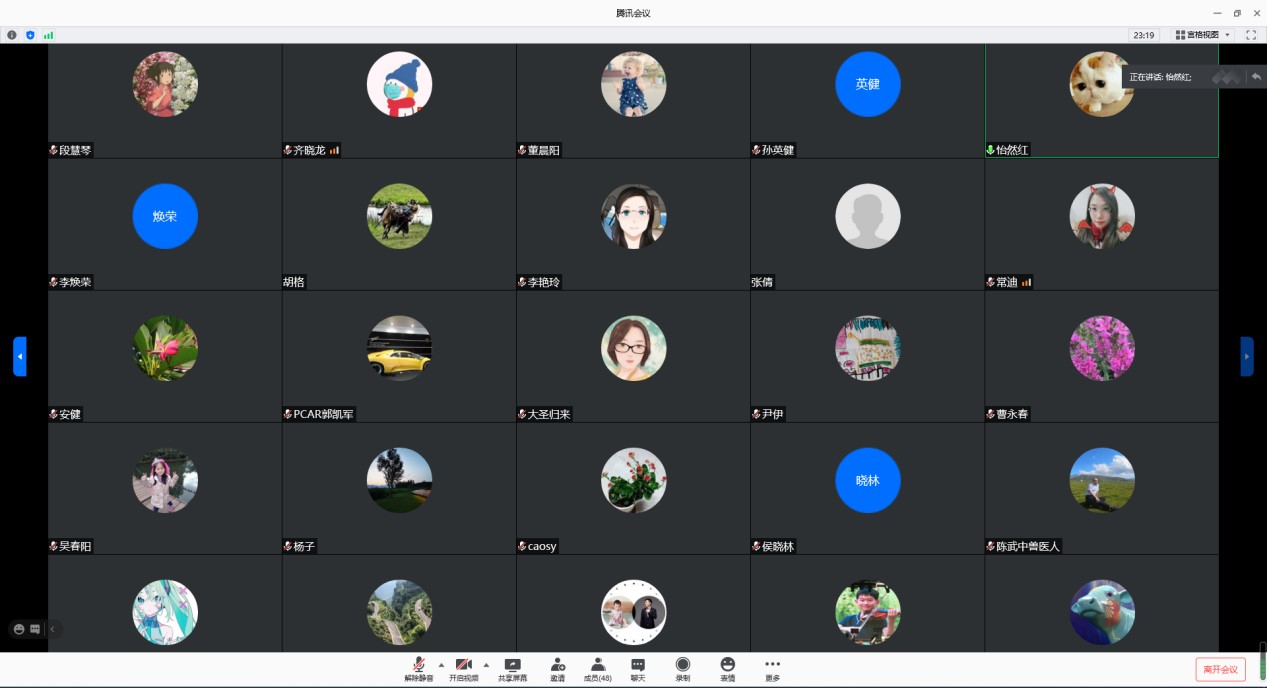Check the green network signal indicator

(48, 35)
